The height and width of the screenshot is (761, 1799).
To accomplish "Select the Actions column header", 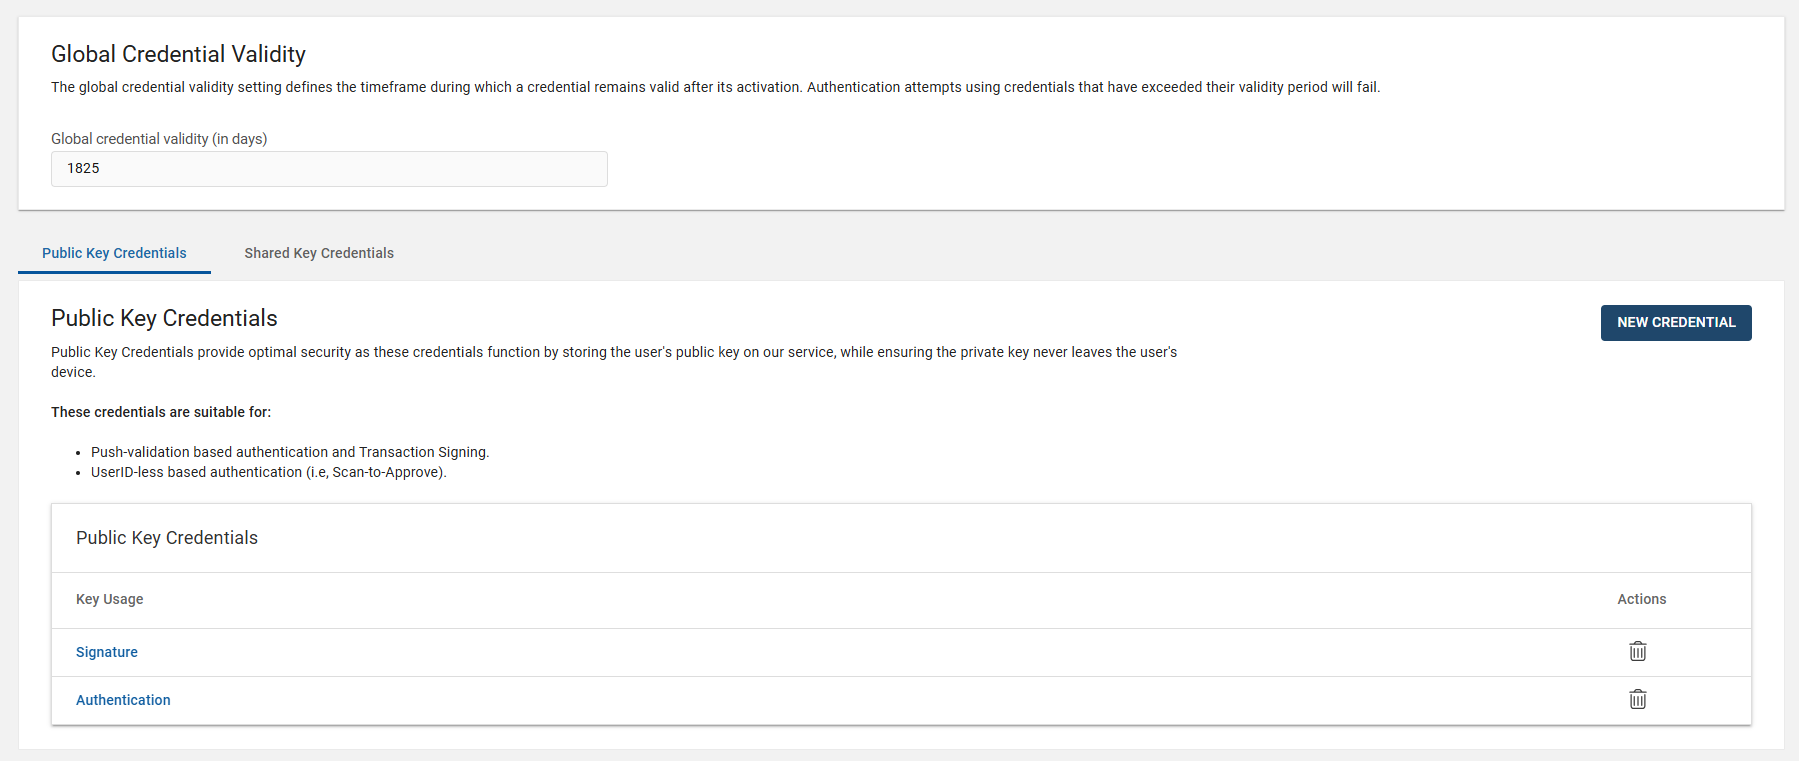I will 1642,599.
